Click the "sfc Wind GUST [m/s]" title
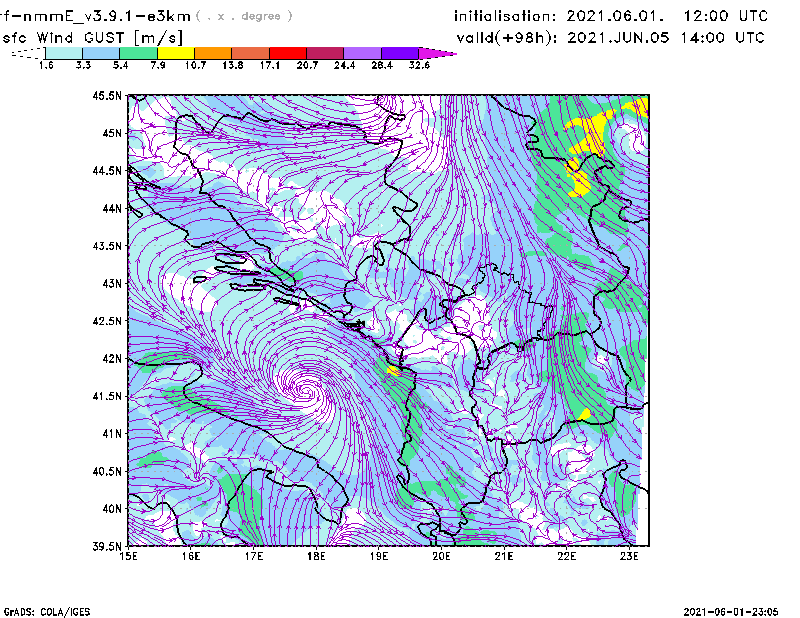The height and width of the screenshot is (618, 800). [x=92, y=38]
